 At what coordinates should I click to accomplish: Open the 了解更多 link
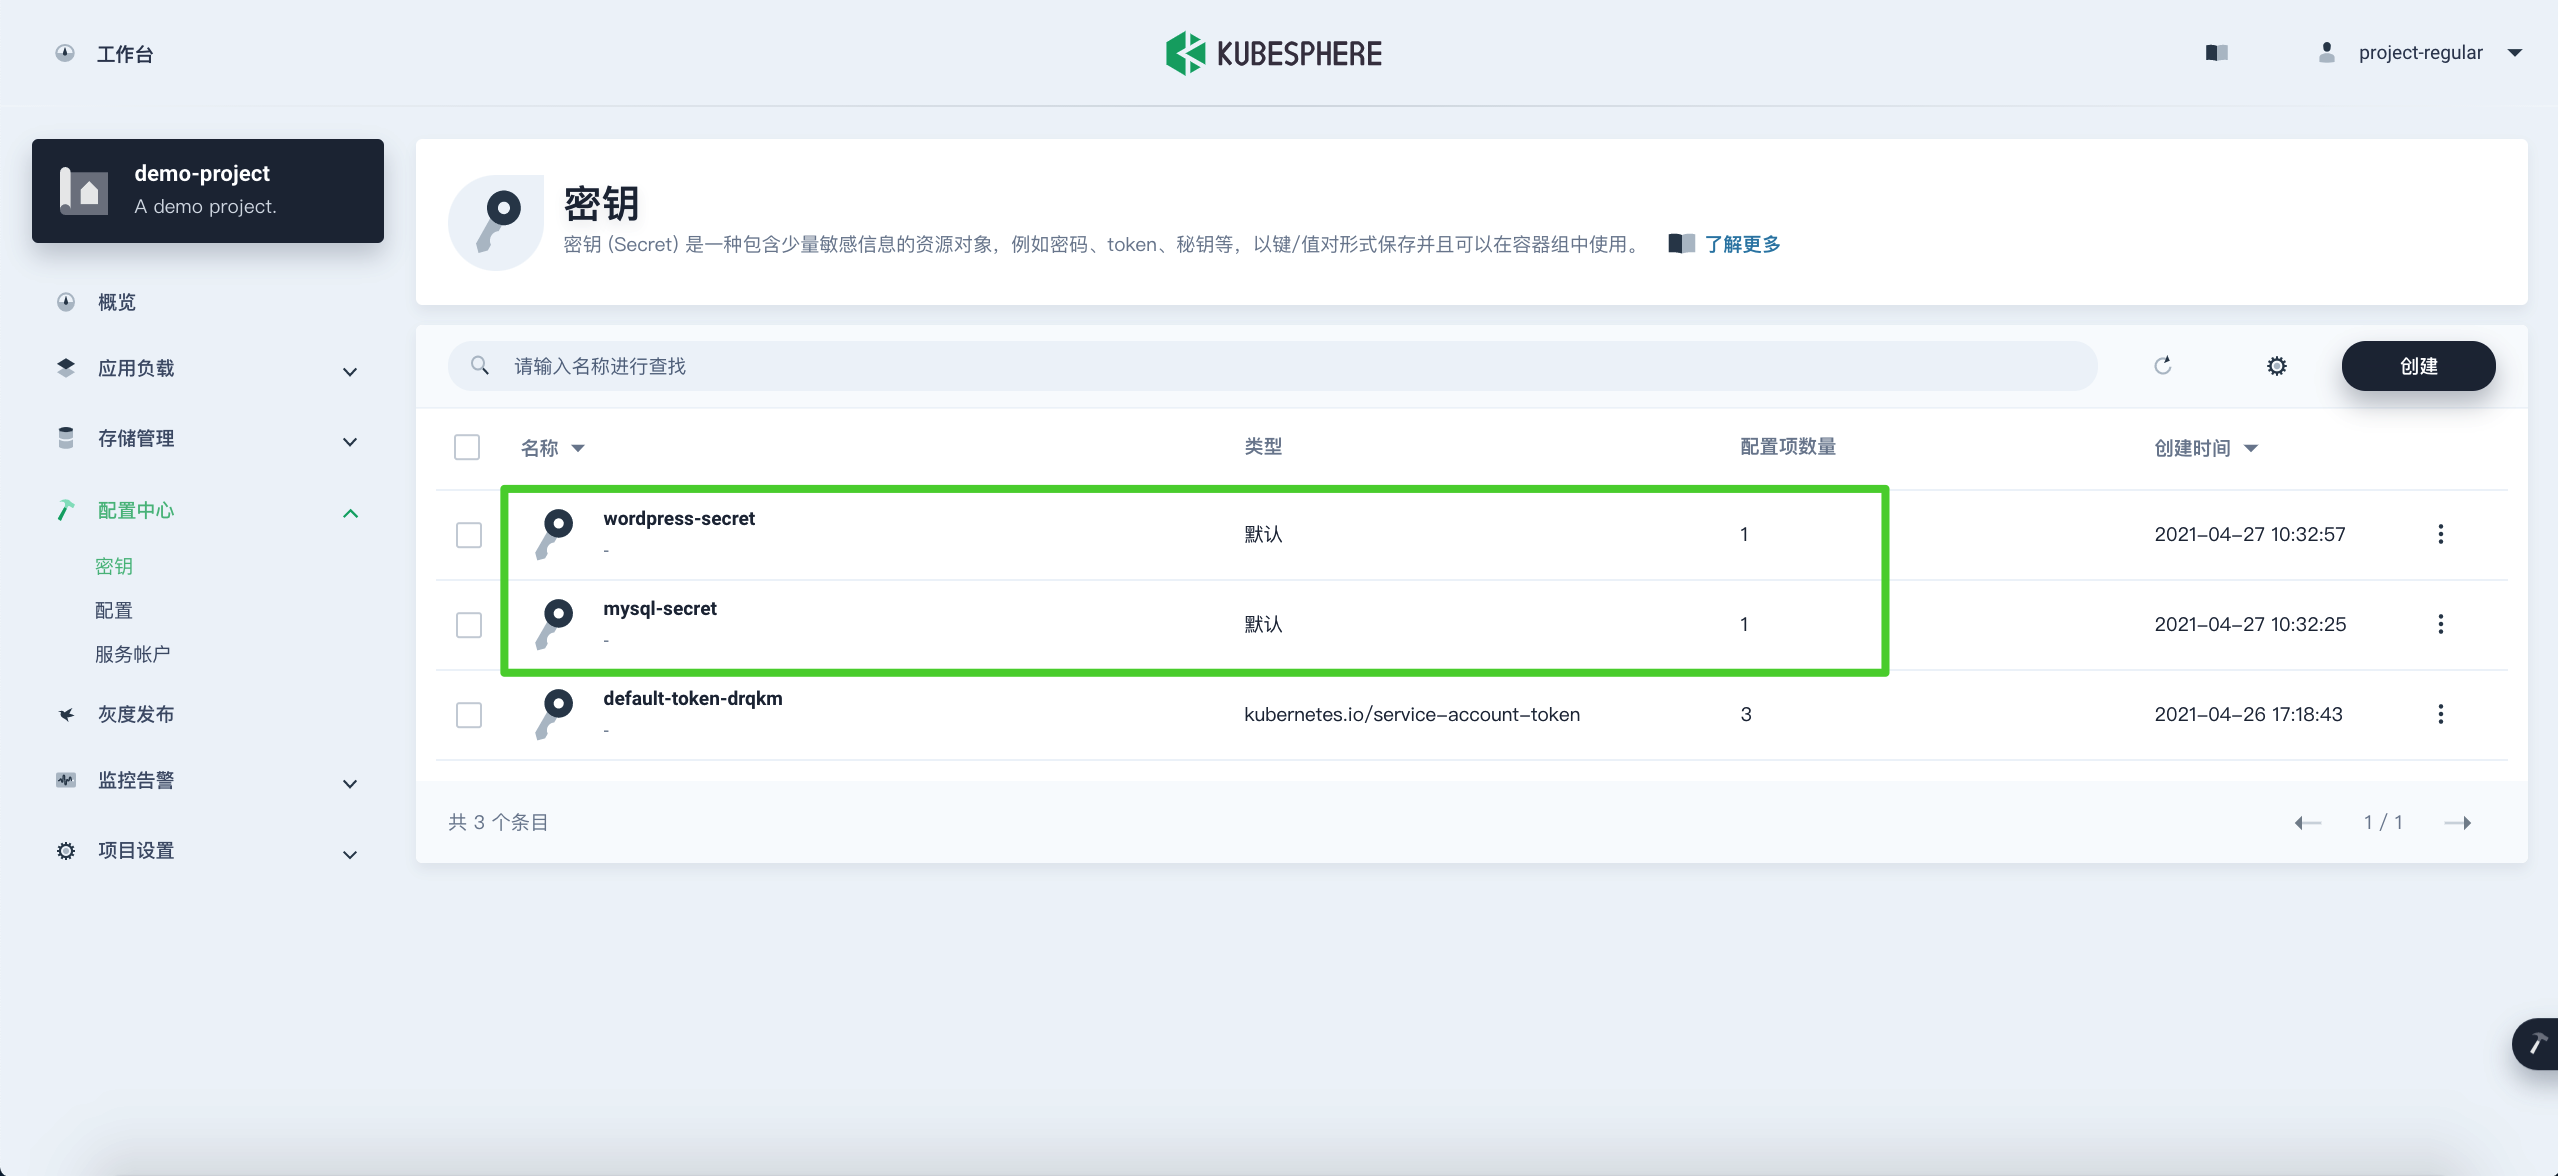pyautogui.click(x=1741, y=244)
